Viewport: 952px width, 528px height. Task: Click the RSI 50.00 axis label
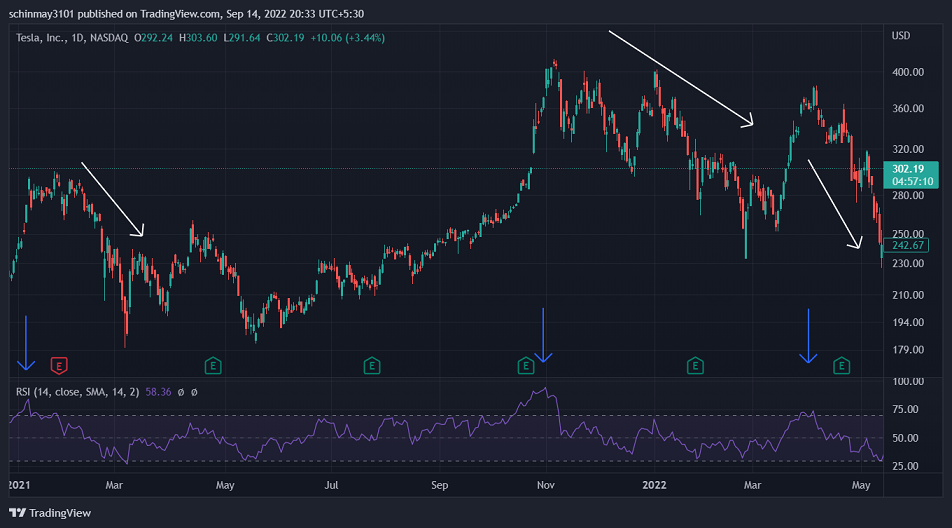pos(905,438)
